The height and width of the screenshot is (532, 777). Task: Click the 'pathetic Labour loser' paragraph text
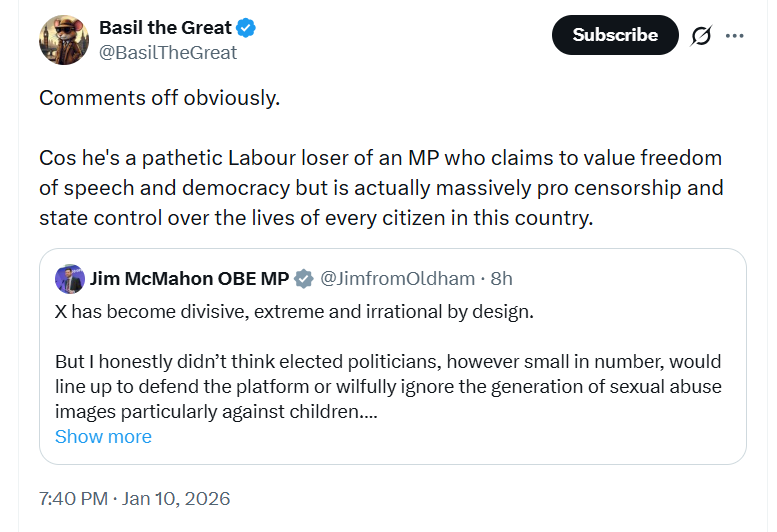click(380, 189)
